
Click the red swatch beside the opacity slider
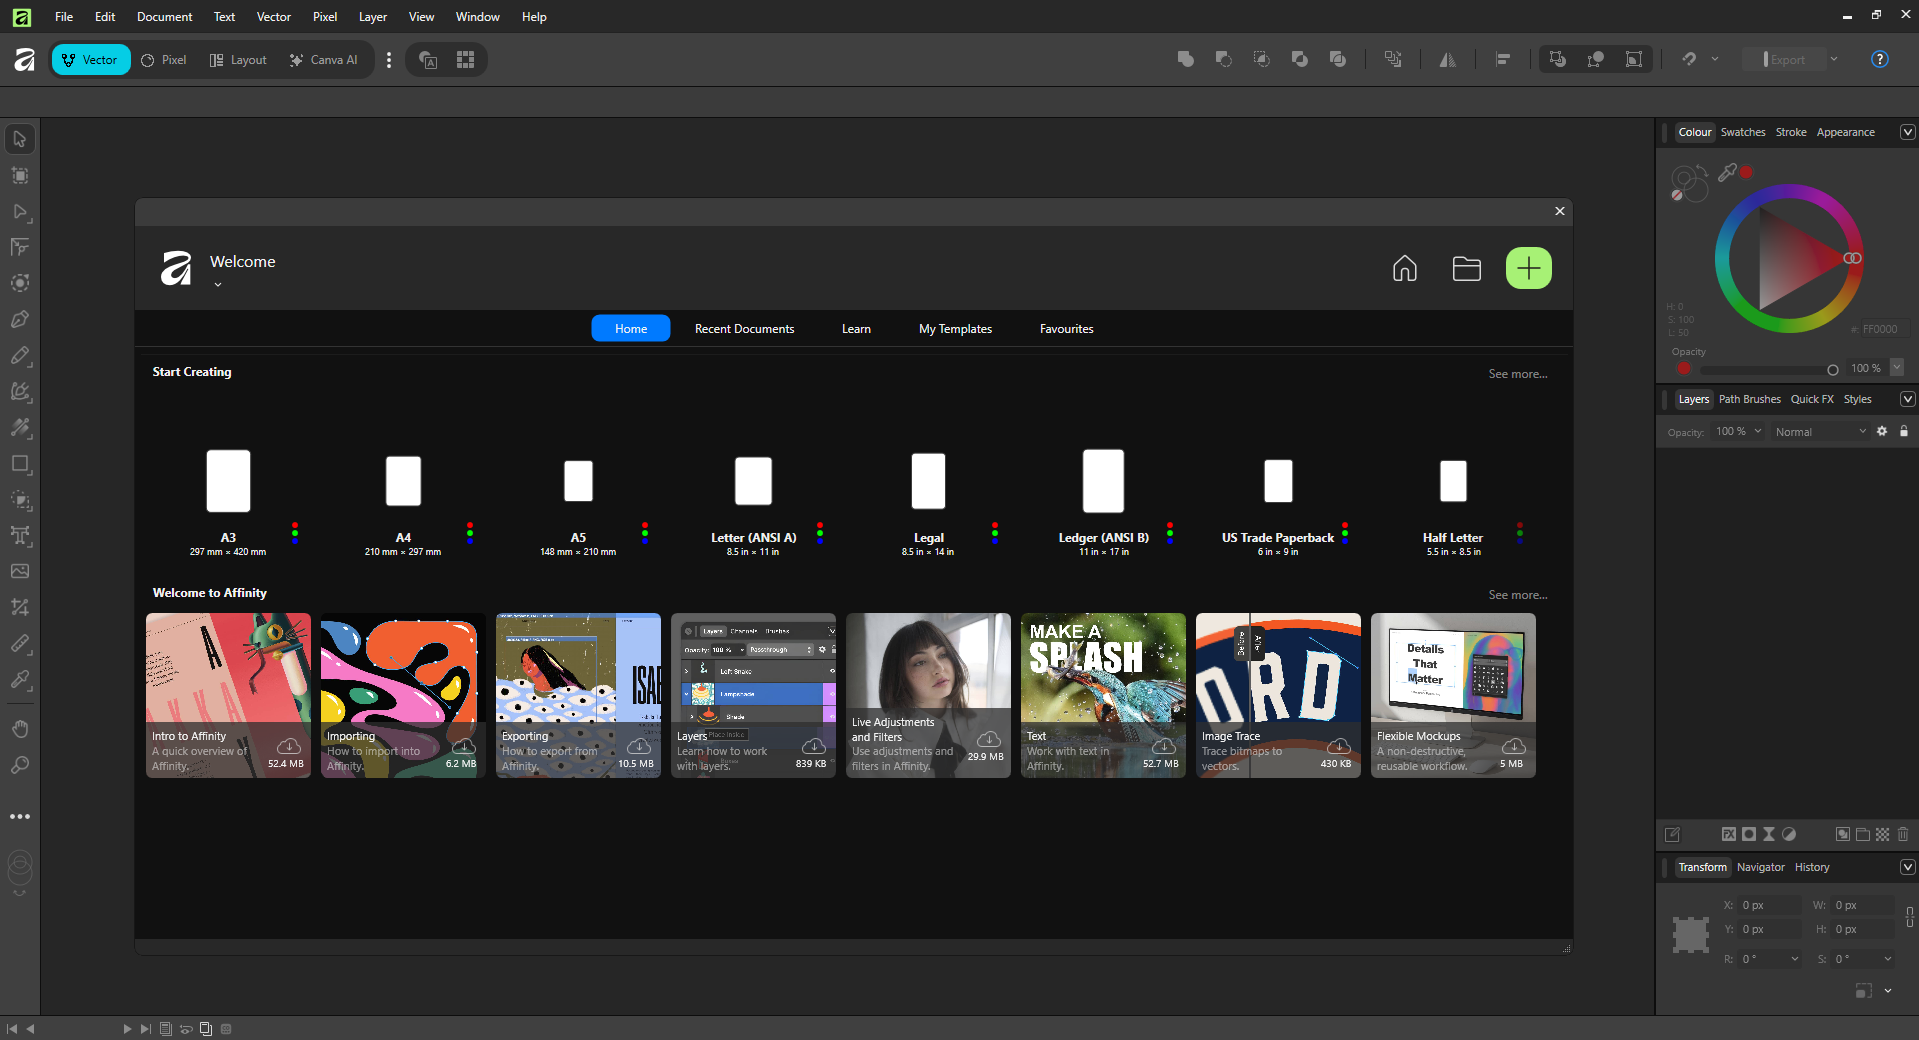(x=1684, y=369)
